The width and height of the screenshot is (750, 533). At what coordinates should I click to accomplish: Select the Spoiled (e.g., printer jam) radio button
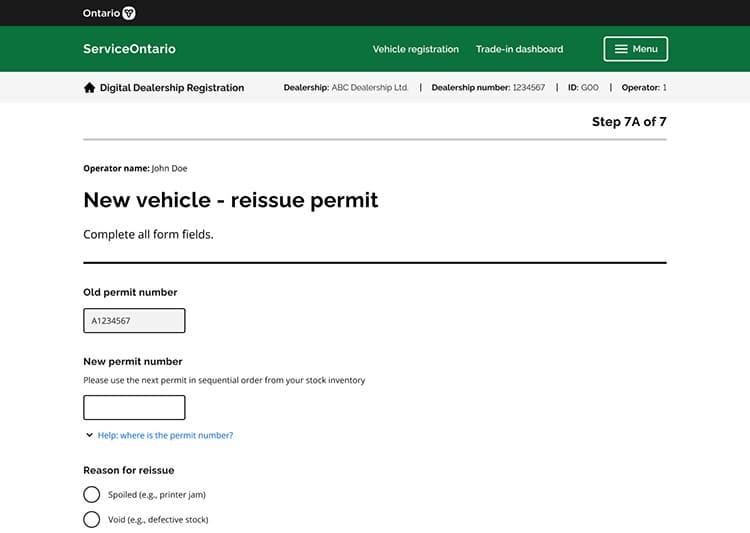click(x=92, y=494)
